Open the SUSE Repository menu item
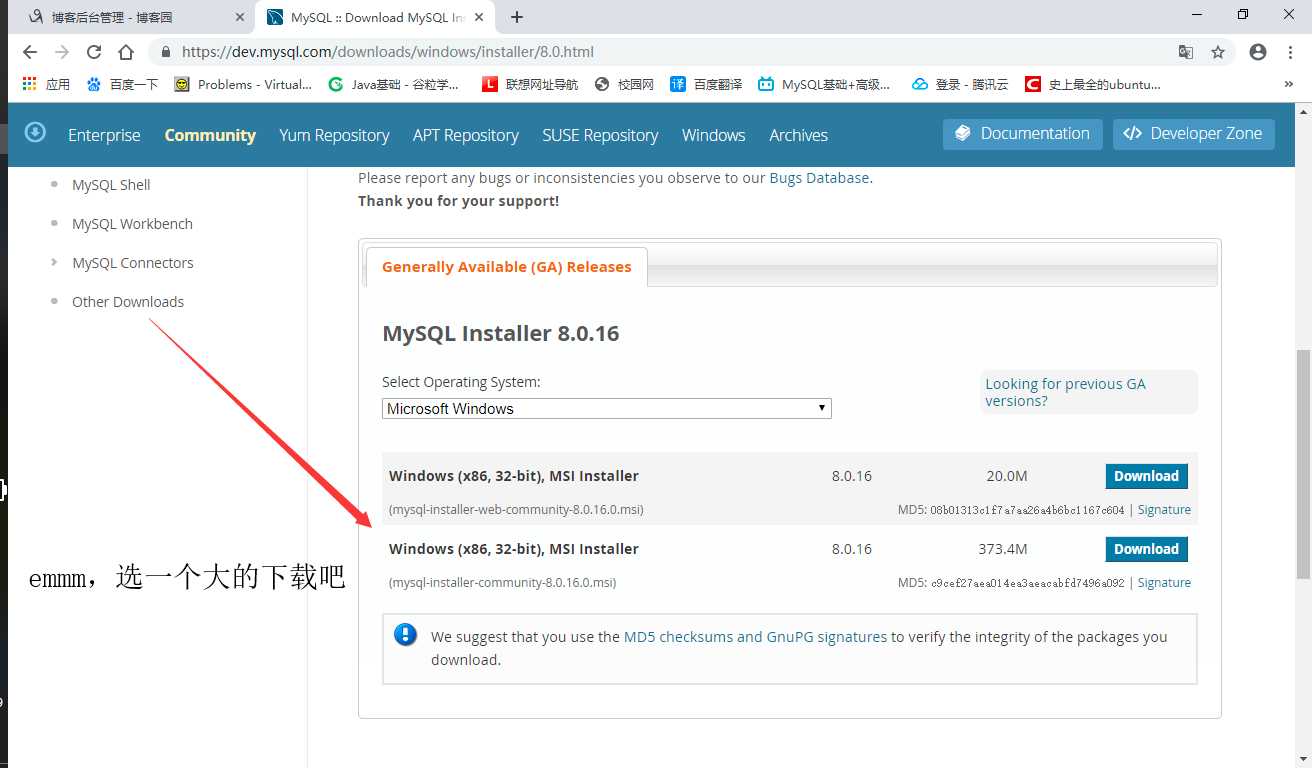 [x=600, y=135]
